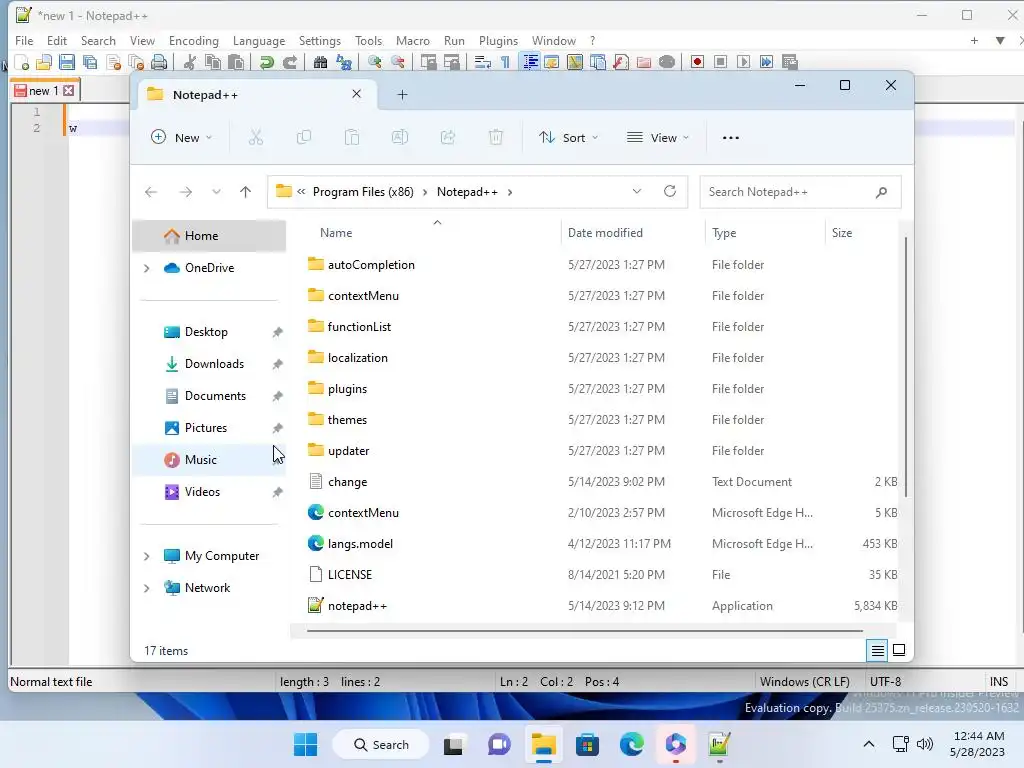Open the Language menu in Notepad++
The image size is (1024, 768).
click(259, 40)
